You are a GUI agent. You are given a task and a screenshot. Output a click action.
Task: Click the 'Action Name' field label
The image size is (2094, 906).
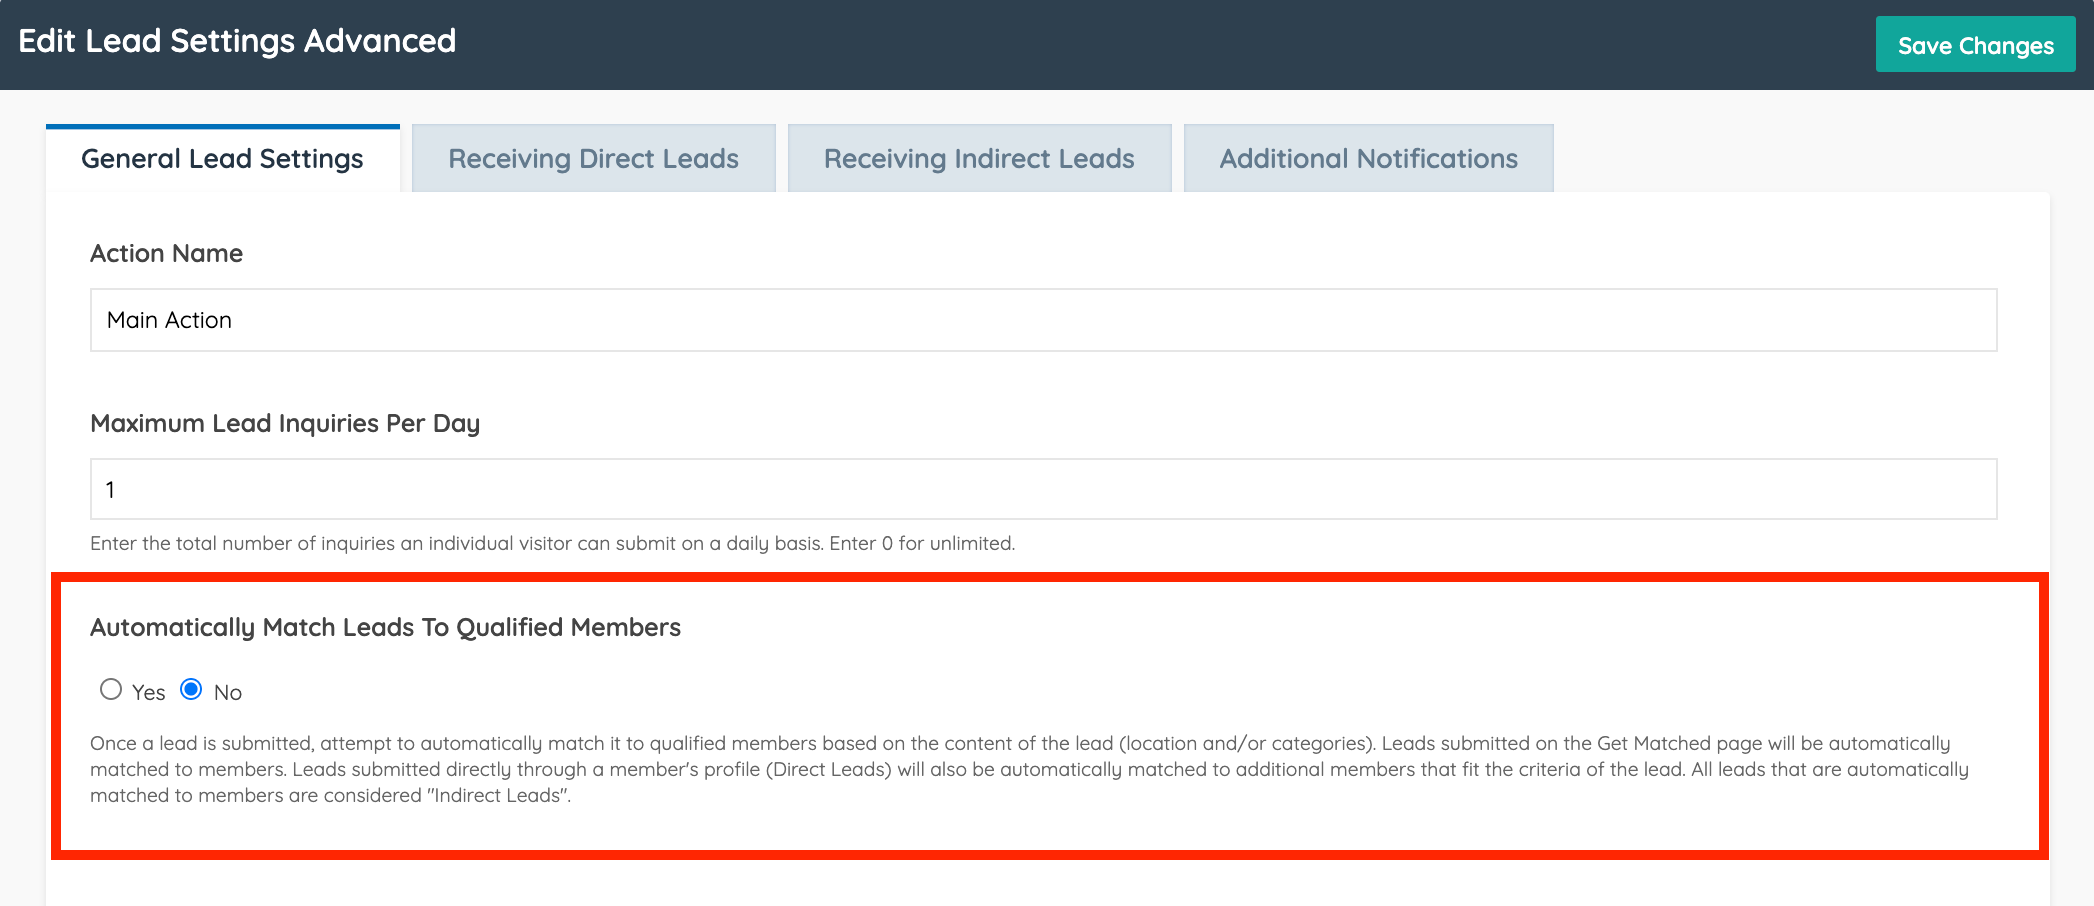tap(166, 253)
